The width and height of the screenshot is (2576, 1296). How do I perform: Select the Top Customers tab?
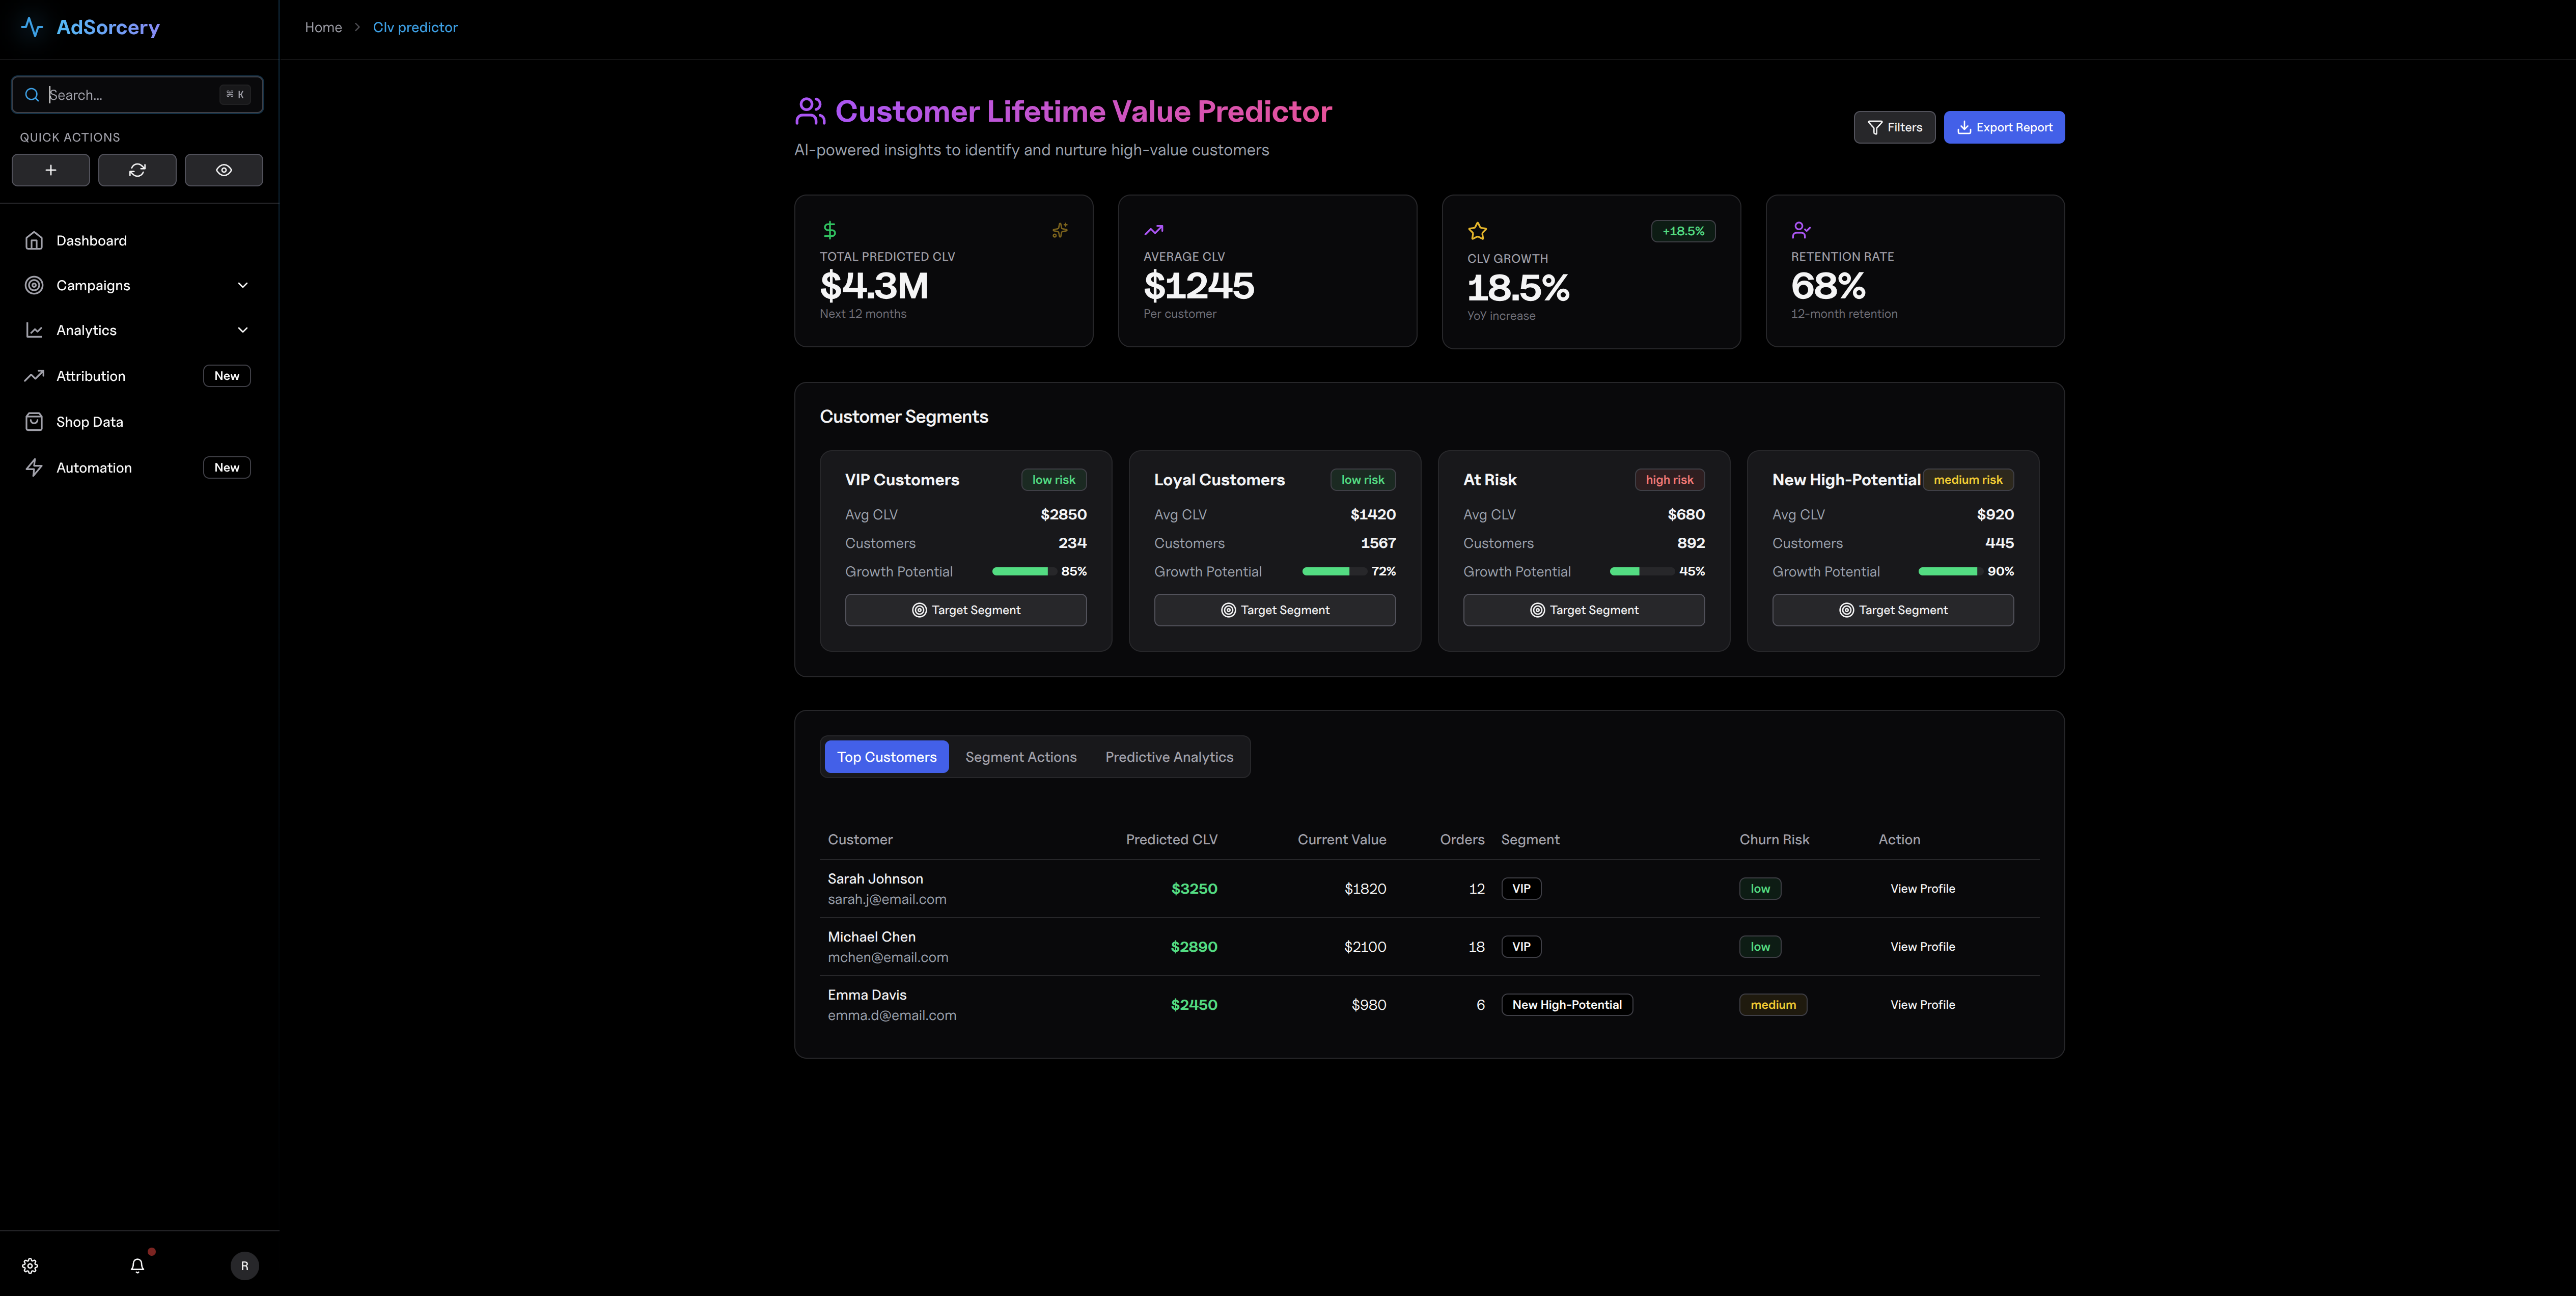(x=887, y=757)
